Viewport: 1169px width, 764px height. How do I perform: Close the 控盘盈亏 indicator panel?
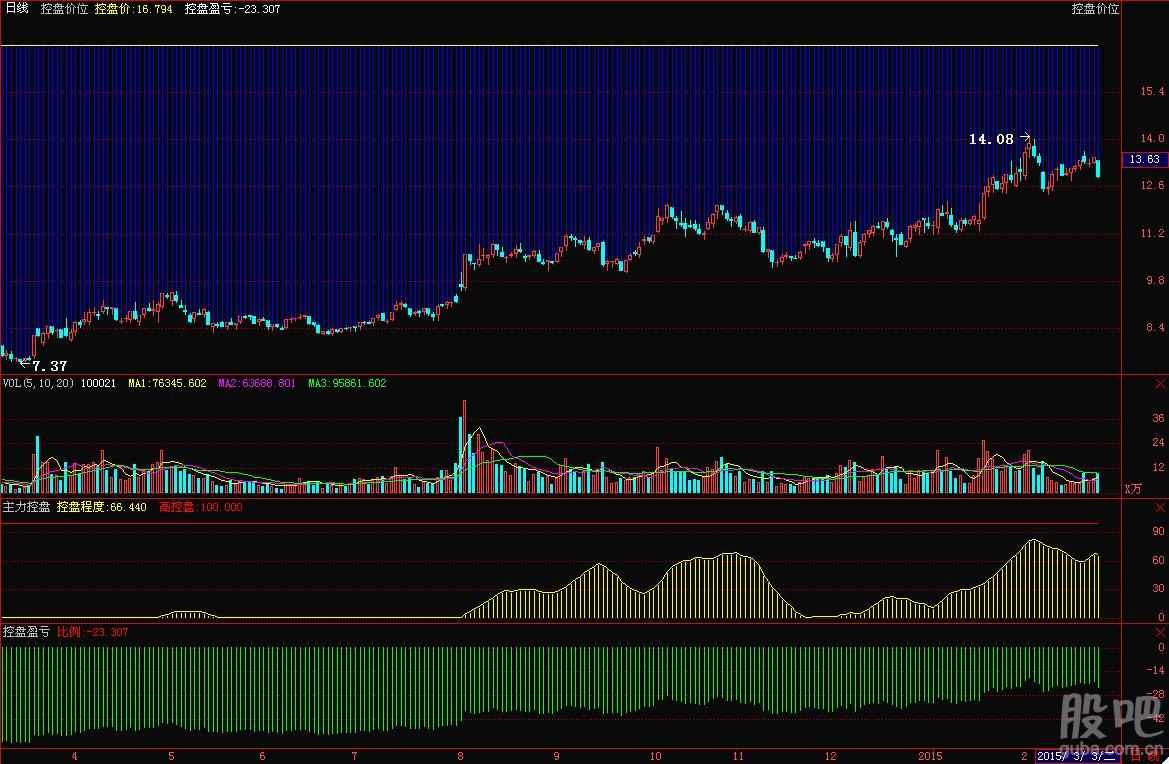click(x=1160, y=633)
